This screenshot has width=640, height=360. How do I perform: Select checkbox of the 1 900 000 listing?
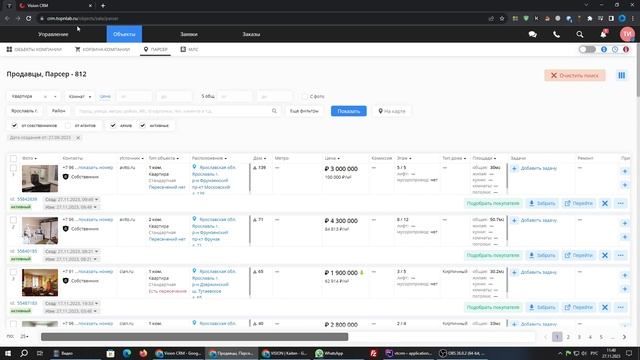[x=13, y=272]
